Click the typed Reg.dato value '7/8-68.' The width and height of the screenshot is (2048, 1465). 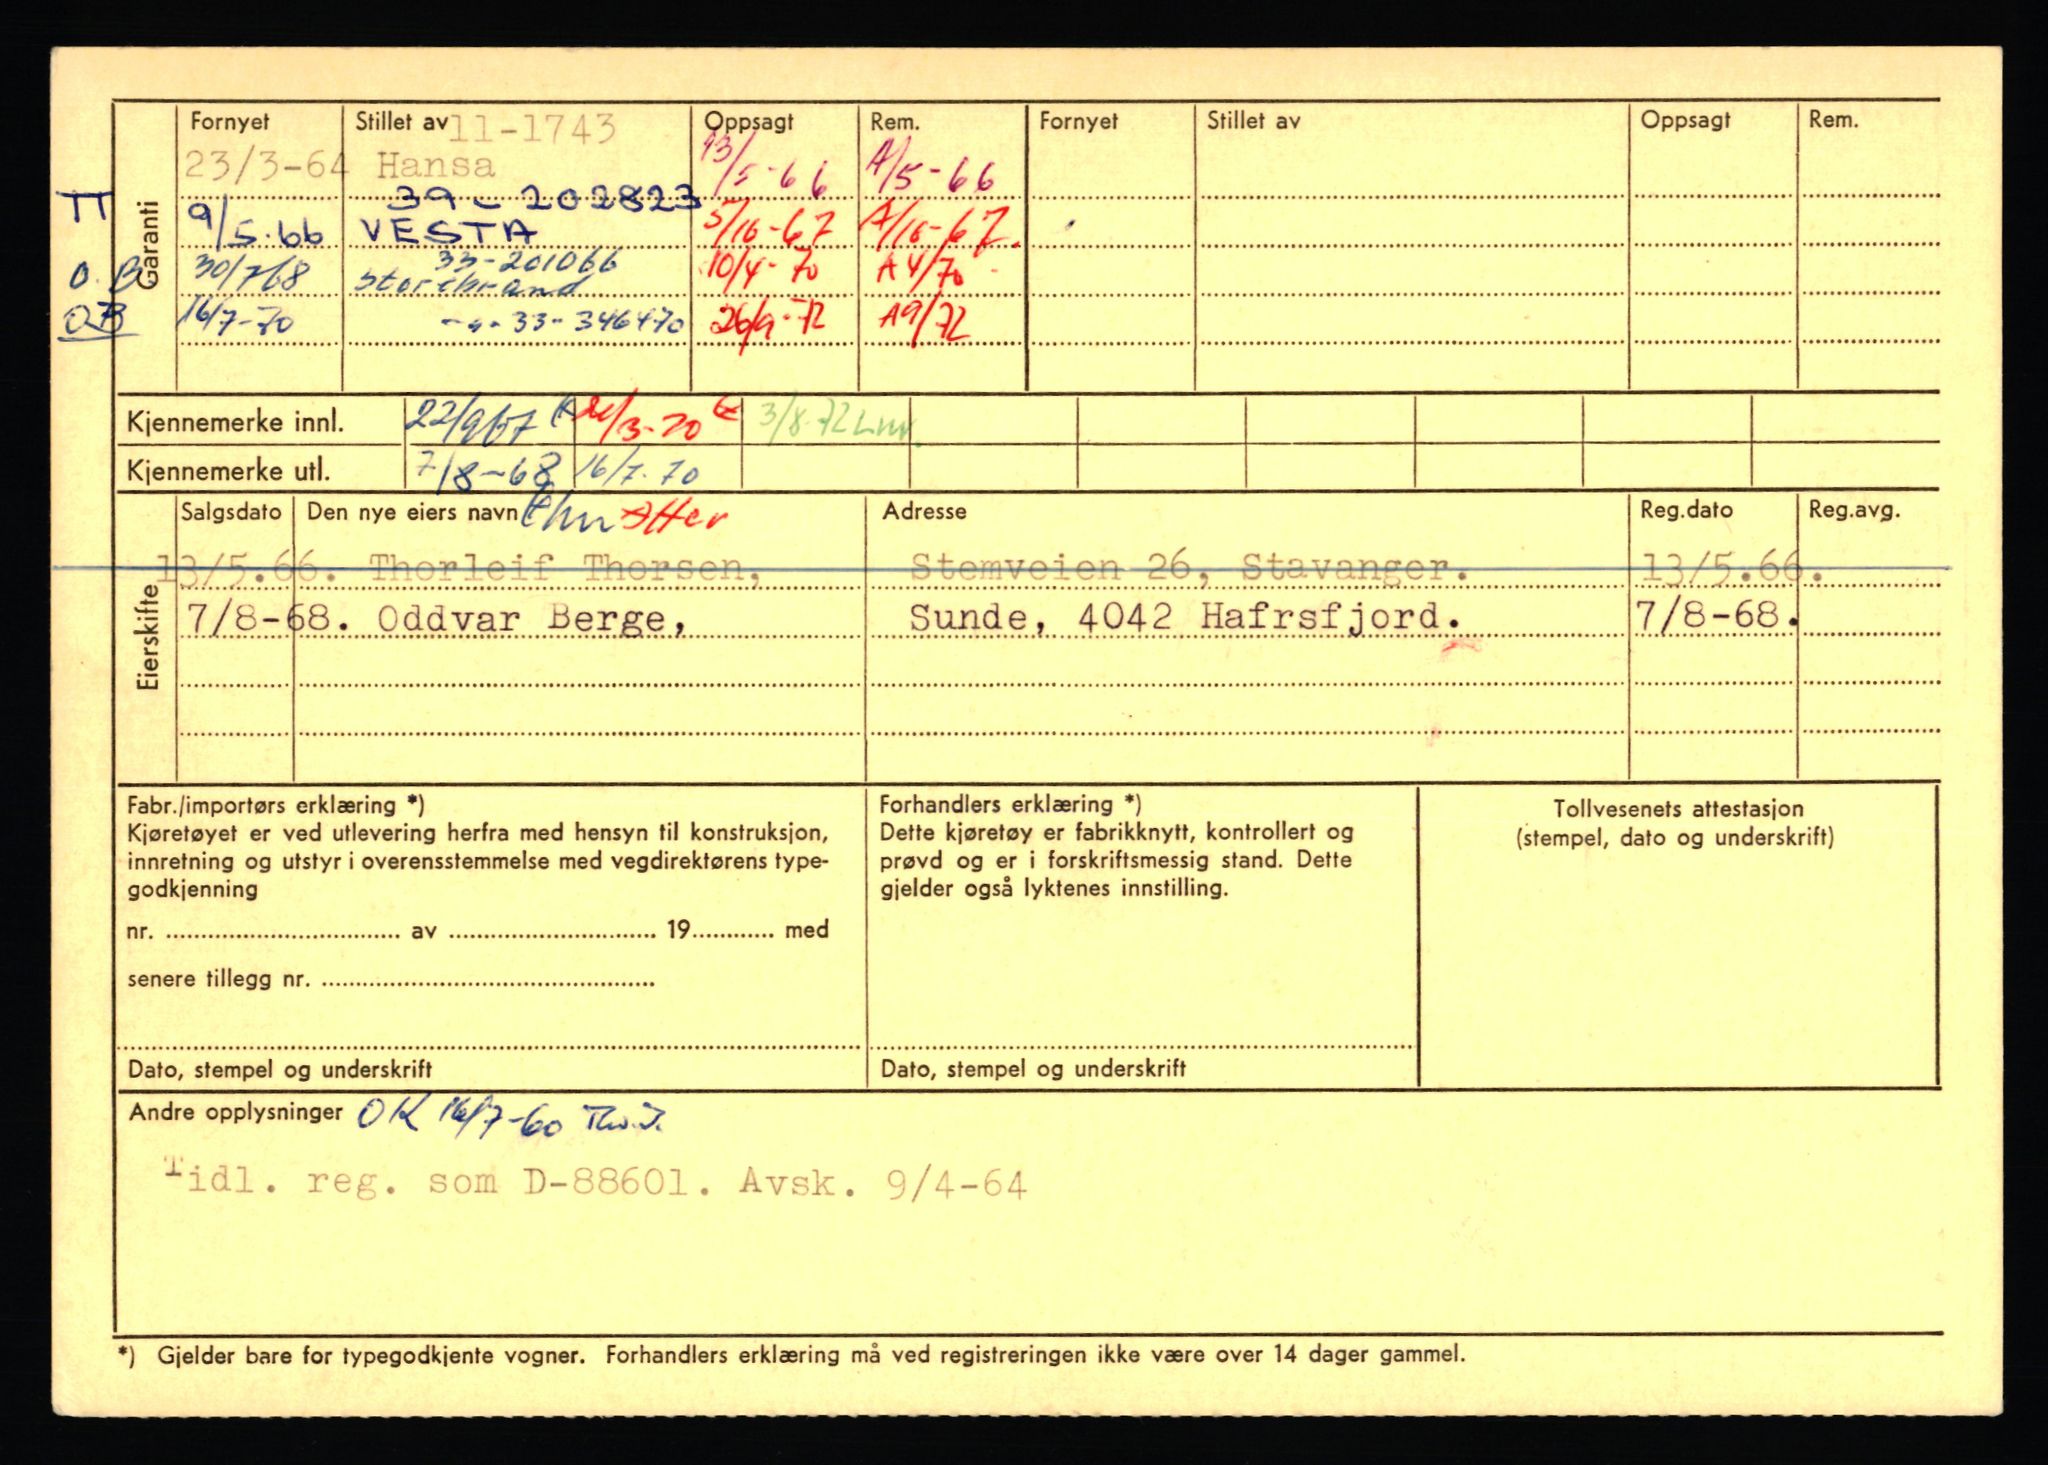click(1717, 615)
